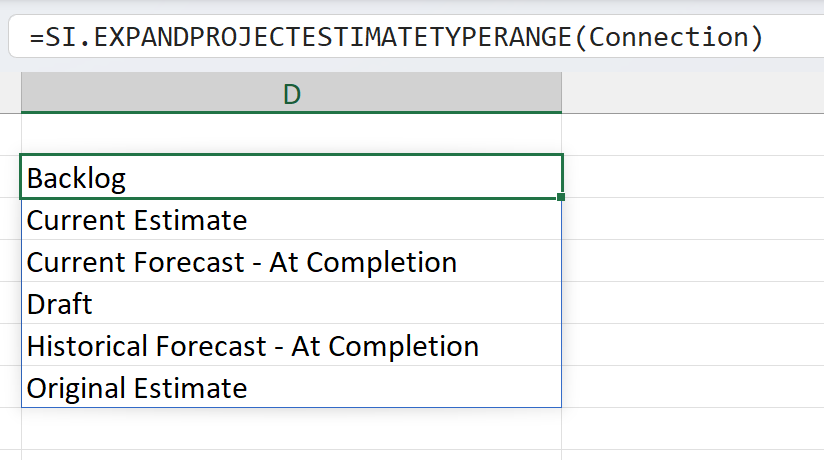Select the Original Estimate cell
The height and width of the screenshot is (460, 824).
pyautogui.click(x=291, y=388)
